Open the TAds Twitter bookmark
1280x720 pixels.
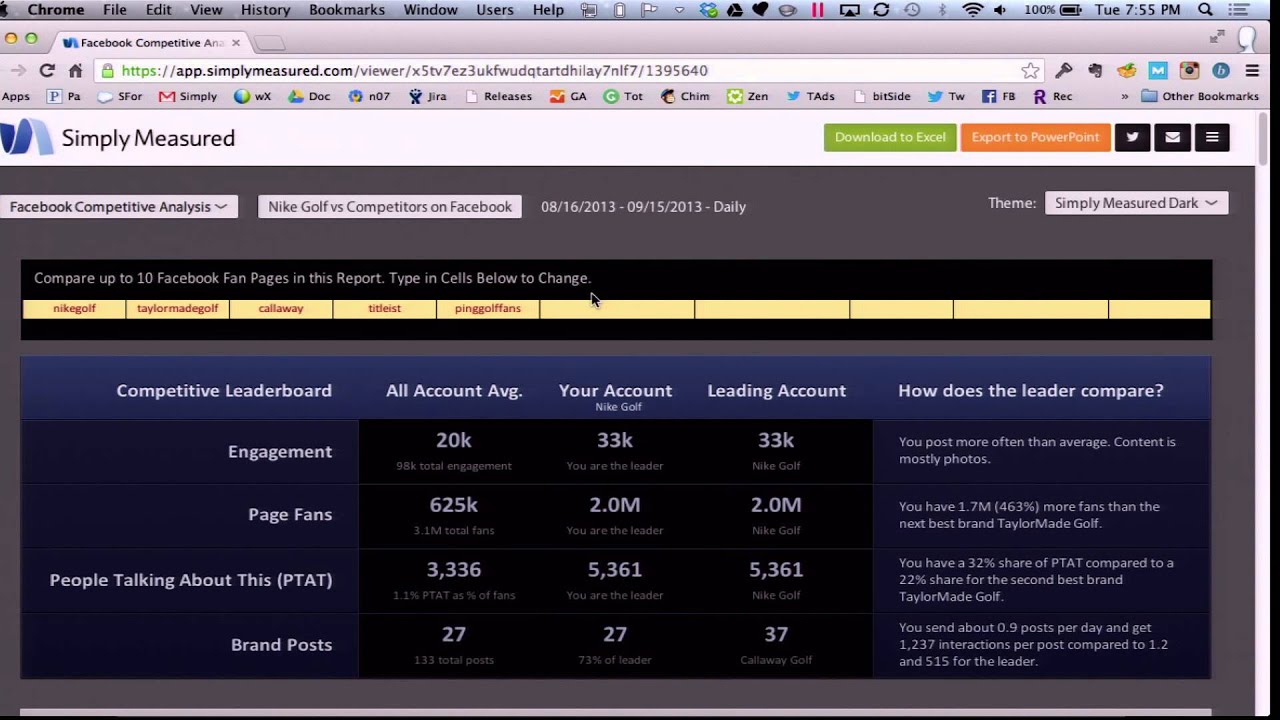[810, 97]
